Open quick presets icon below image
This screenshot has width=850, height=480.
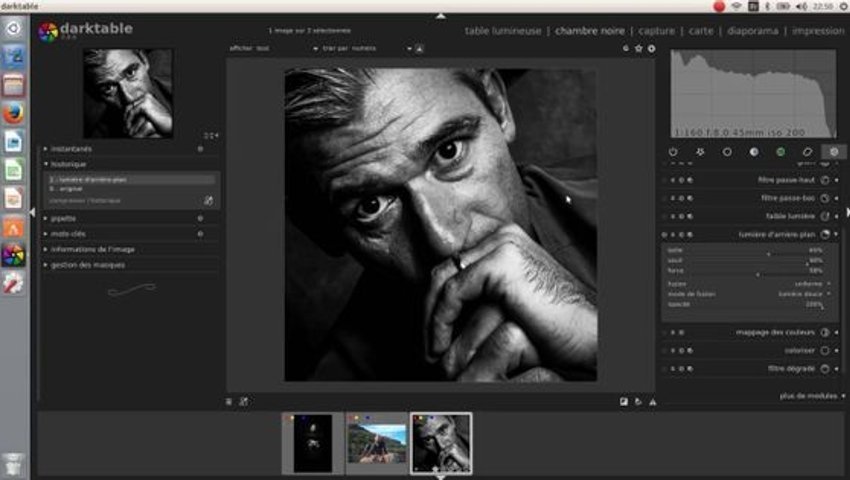229,402
